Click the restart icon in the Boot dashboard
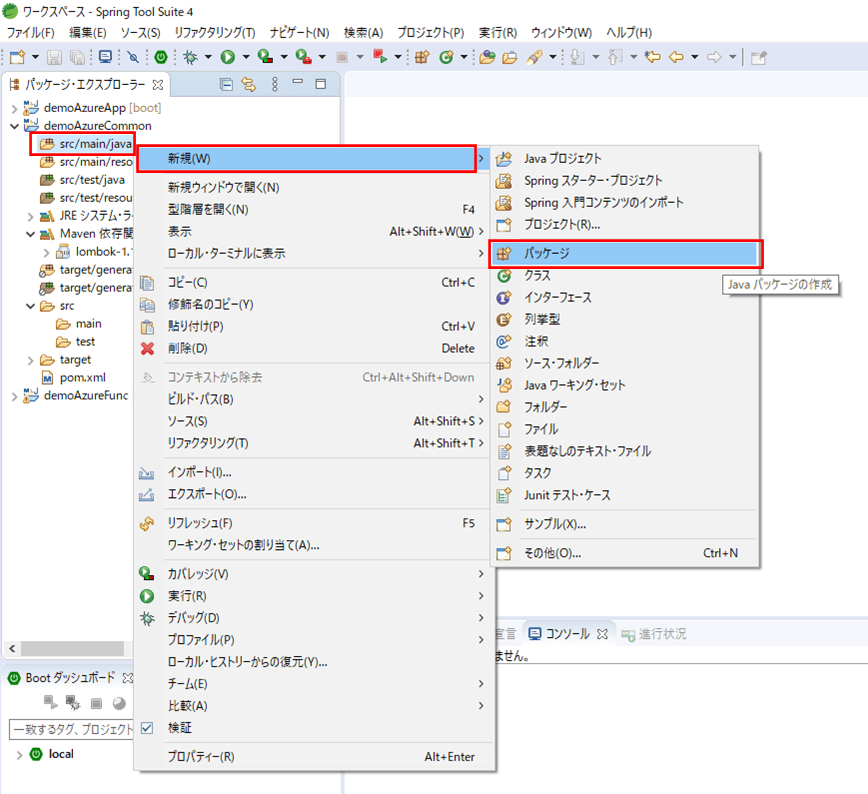Image resolution: width=868 pixels, height=794 pixels. 118,701
